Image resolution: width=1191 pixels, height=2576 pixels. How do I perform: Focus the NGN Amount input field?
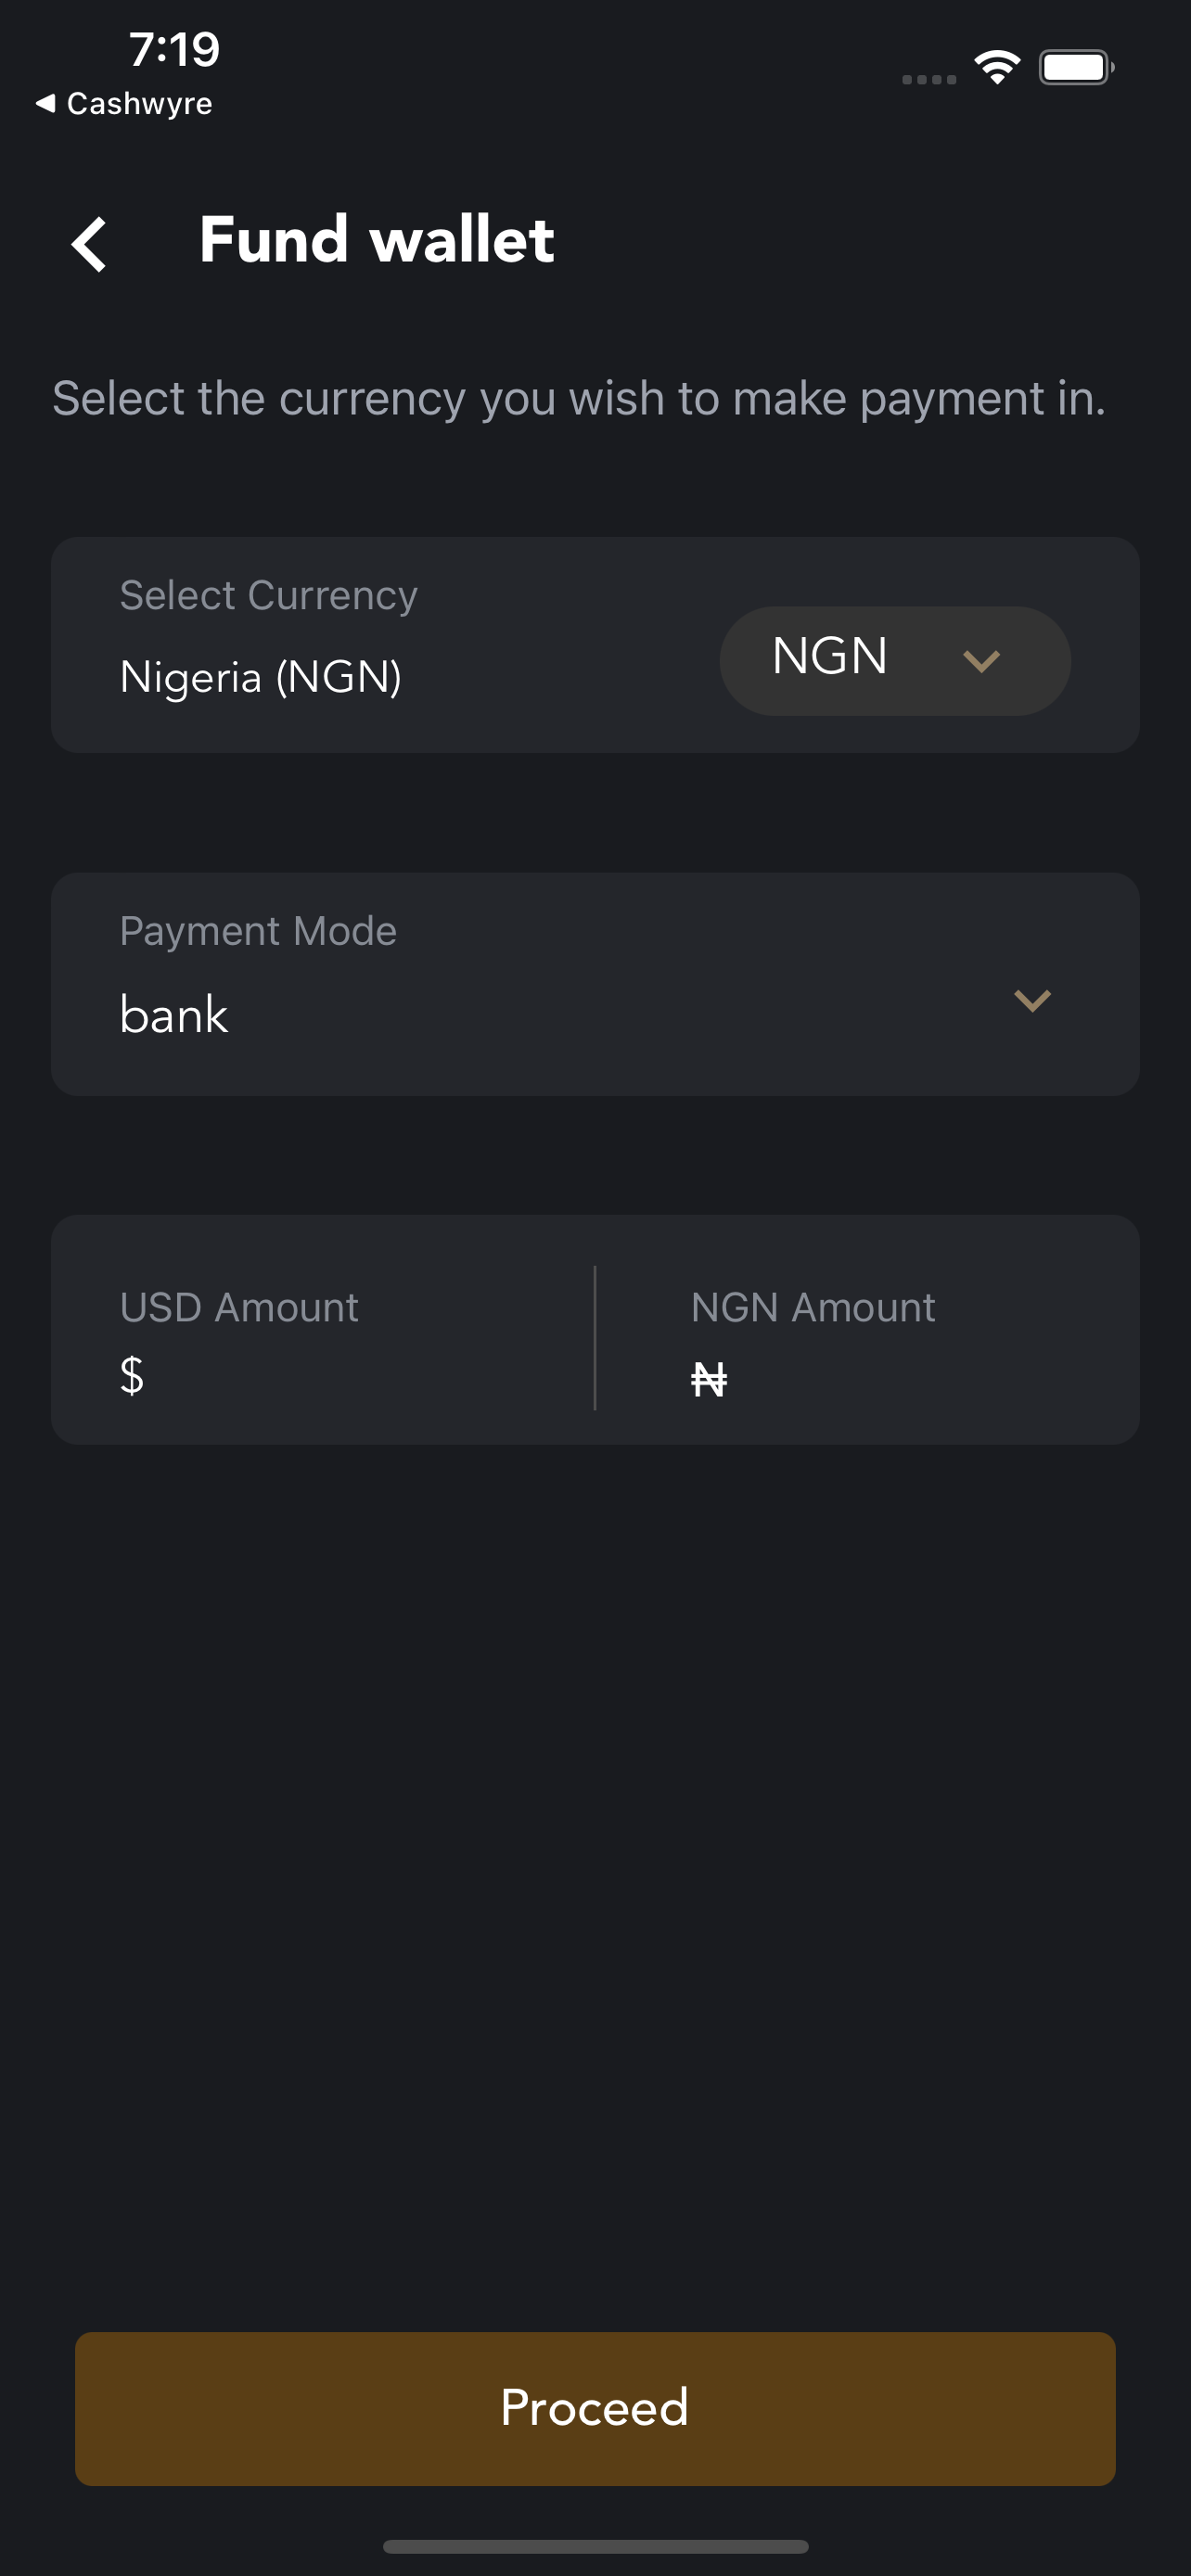click(x=868, y=1329)
